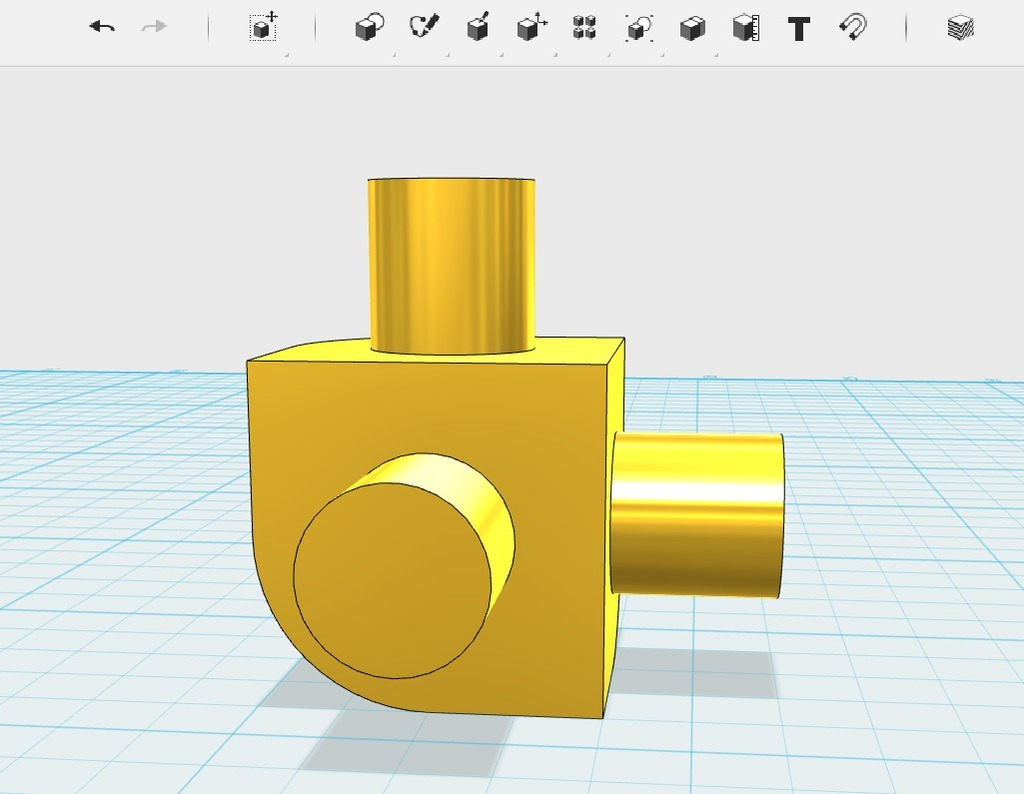
Task: Open the Construct tools menu
Action: tap(479, 27)
